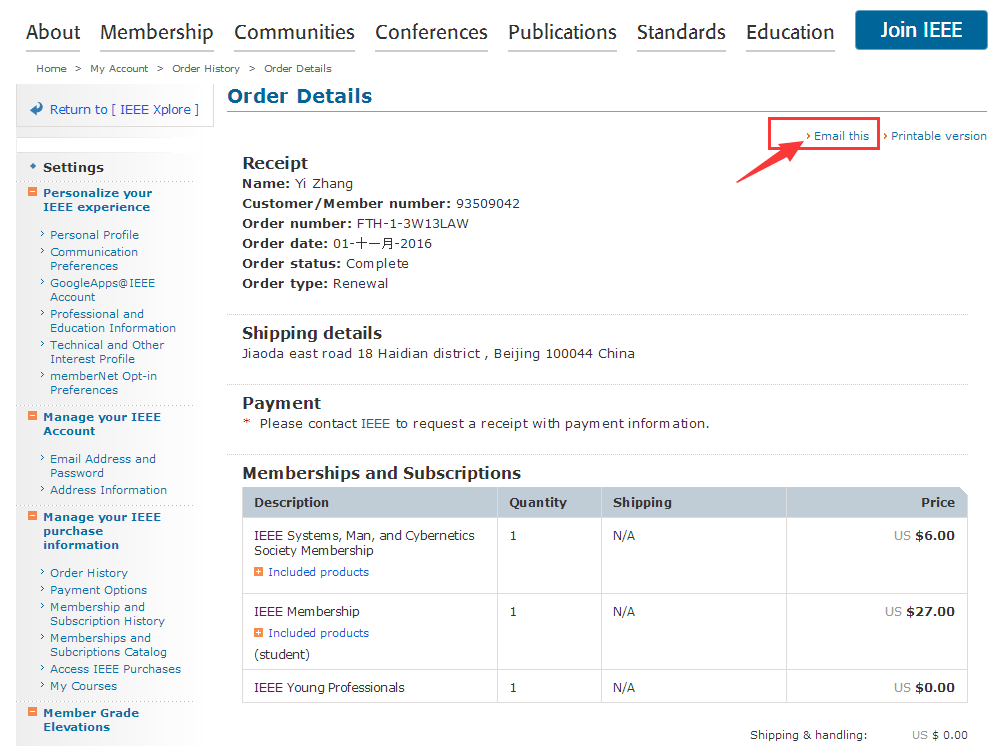999x746 pixels.
Task: Open My Courses link
Action: click(x=83, y=686)
